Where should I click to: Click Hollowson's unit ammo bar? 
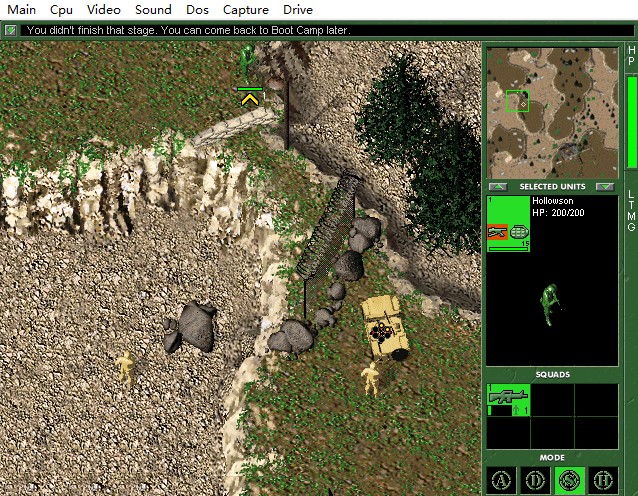(508, 249)
